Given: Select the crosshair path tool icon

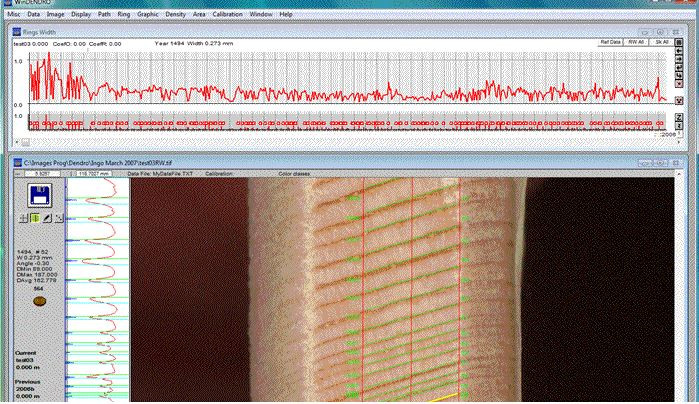Looking at the screenshot, I should coord(23,218).
